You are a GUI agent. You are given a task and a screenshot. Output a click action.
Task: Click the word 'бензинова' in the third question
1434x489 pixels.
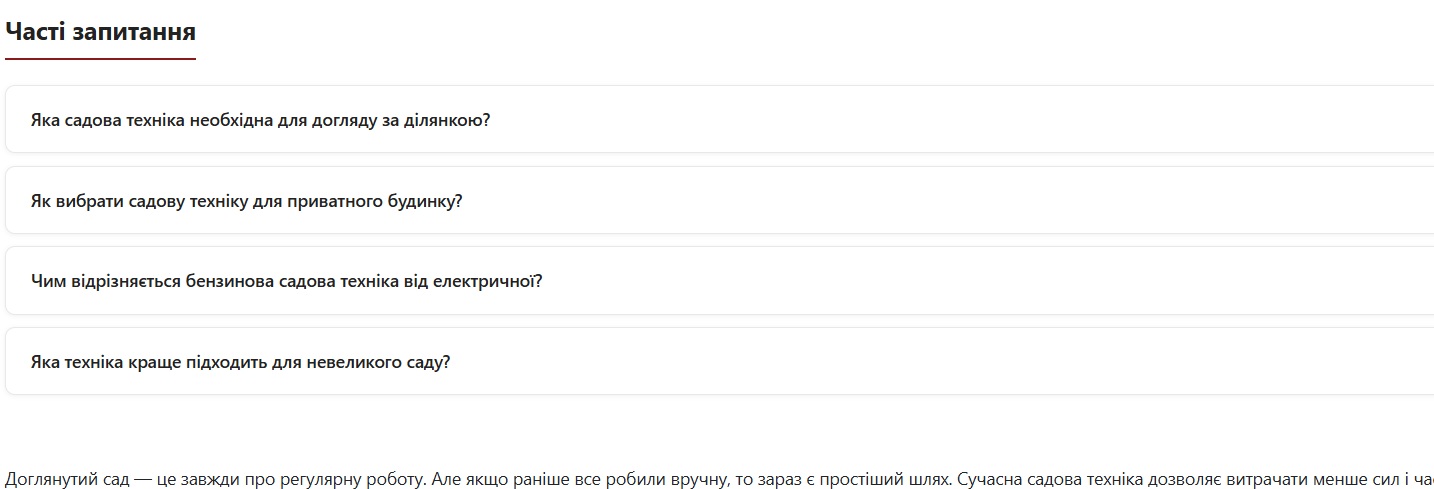point(228,281)
